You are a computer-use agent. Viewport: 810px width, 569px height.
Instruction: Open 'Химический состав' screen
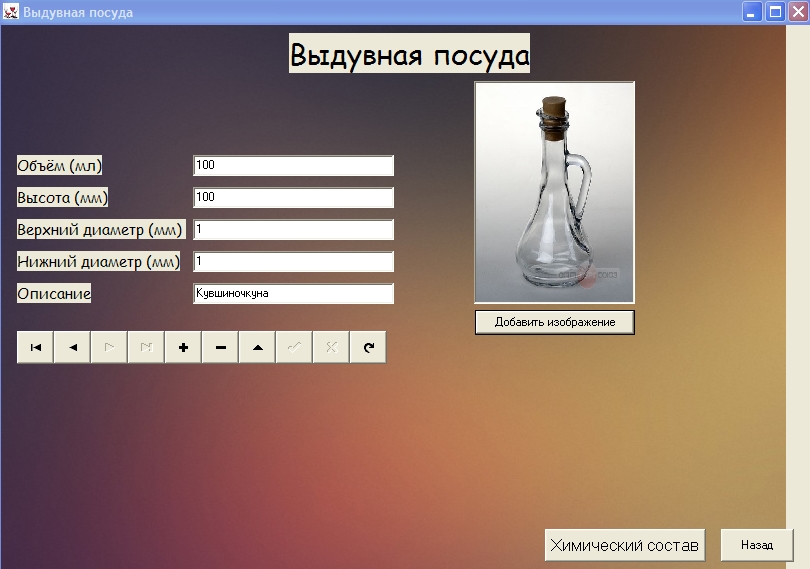pos(625,545)
